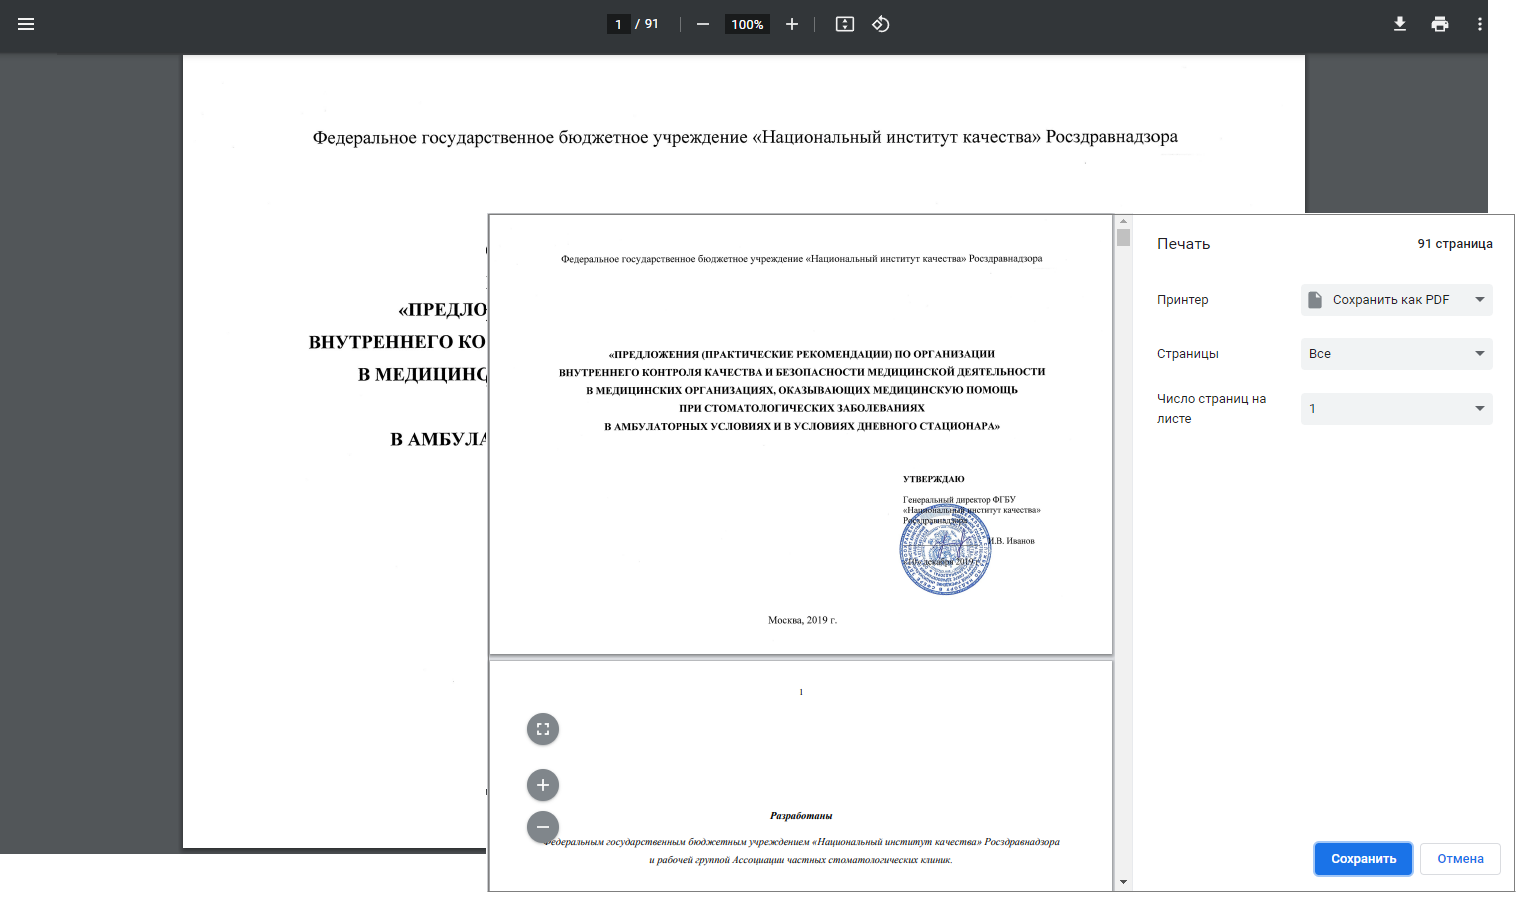Download the PDF file
The width and height of the screenshot is (1535, 918).
pos(1400,24)
